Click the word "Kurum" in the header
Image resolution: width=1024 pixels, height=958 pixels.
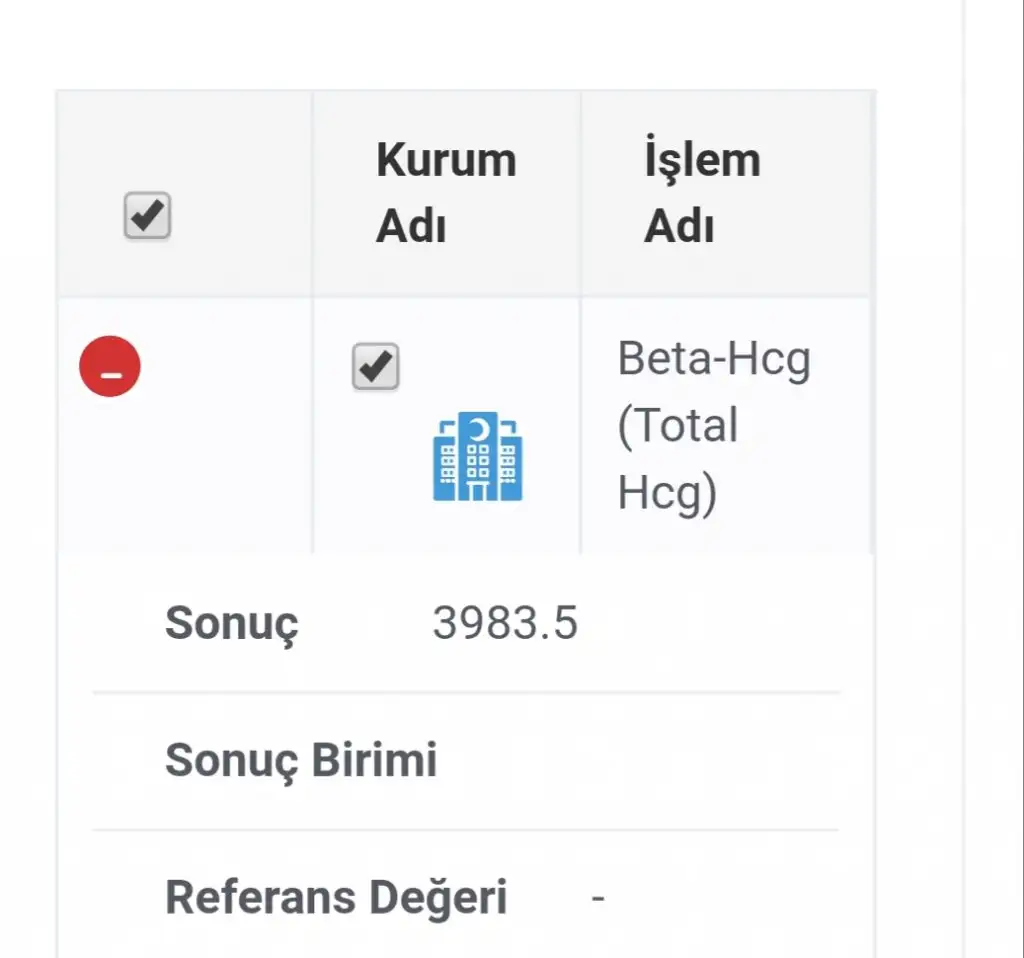446,160
